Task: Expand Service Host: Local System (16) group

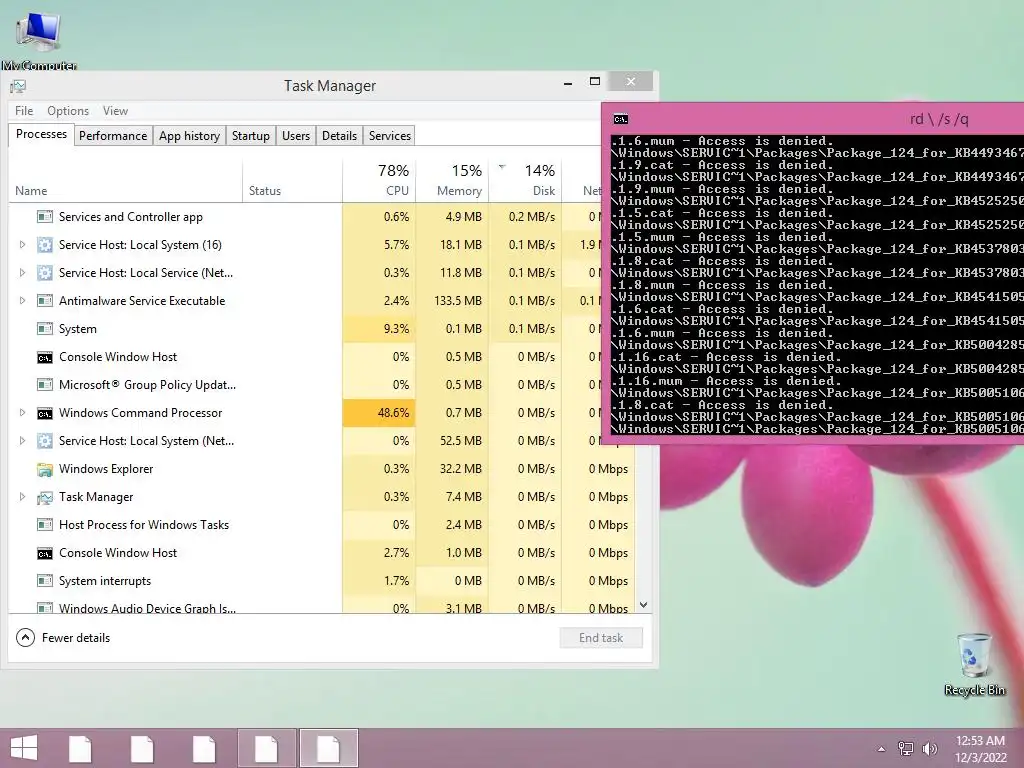Action: click(x=22, y=245)
